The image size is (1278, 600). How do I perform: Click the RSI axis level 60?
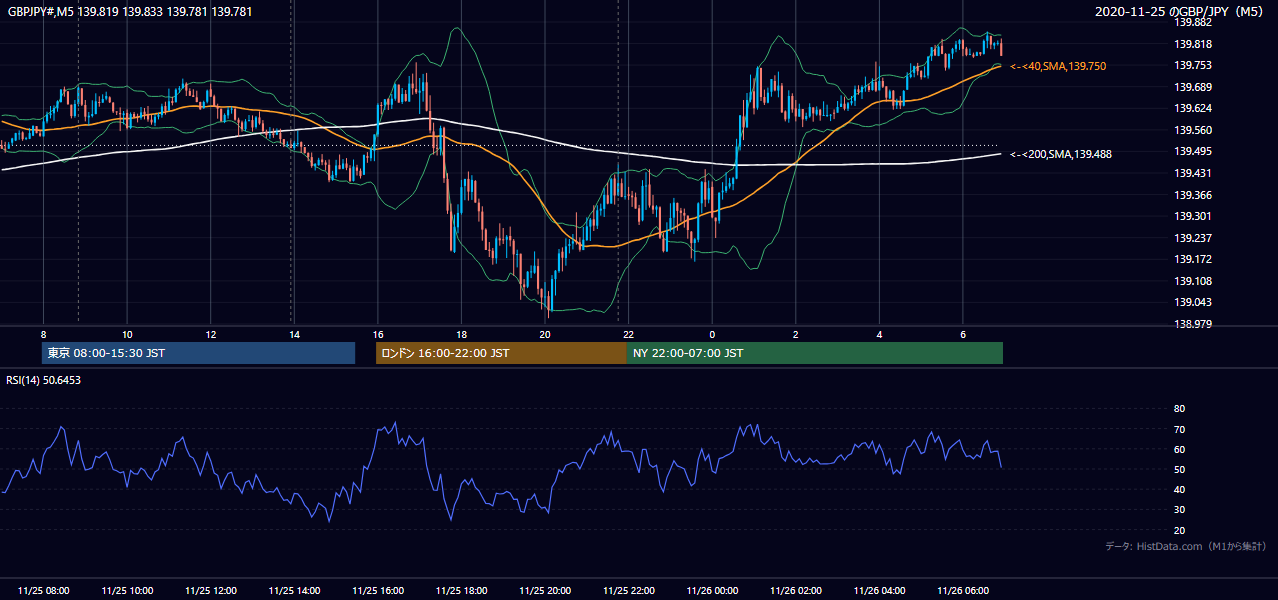coord(1179,449)
